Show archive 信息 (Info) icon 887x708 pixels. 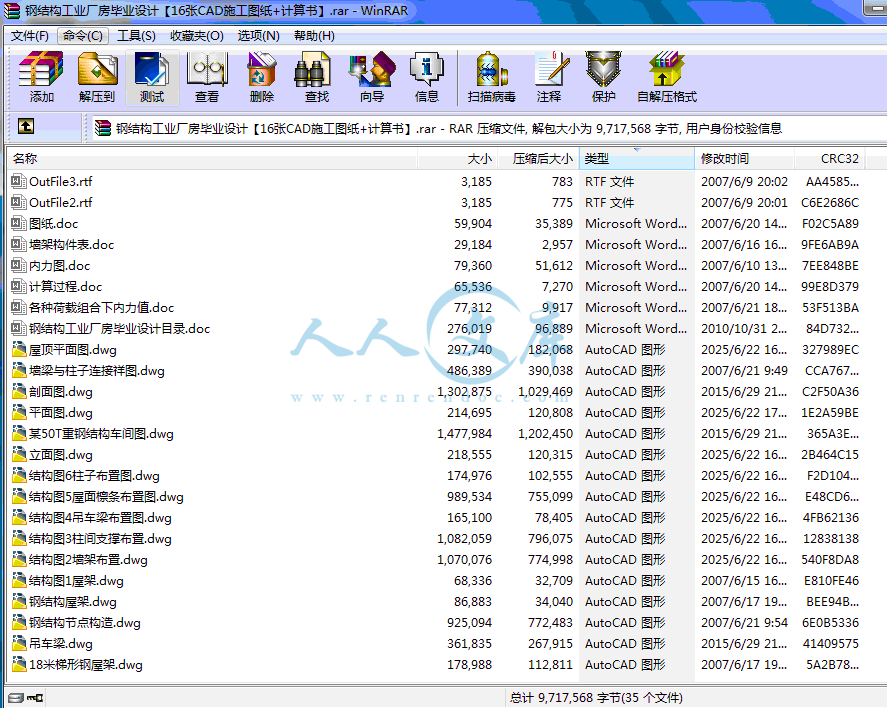pos(427,70)
